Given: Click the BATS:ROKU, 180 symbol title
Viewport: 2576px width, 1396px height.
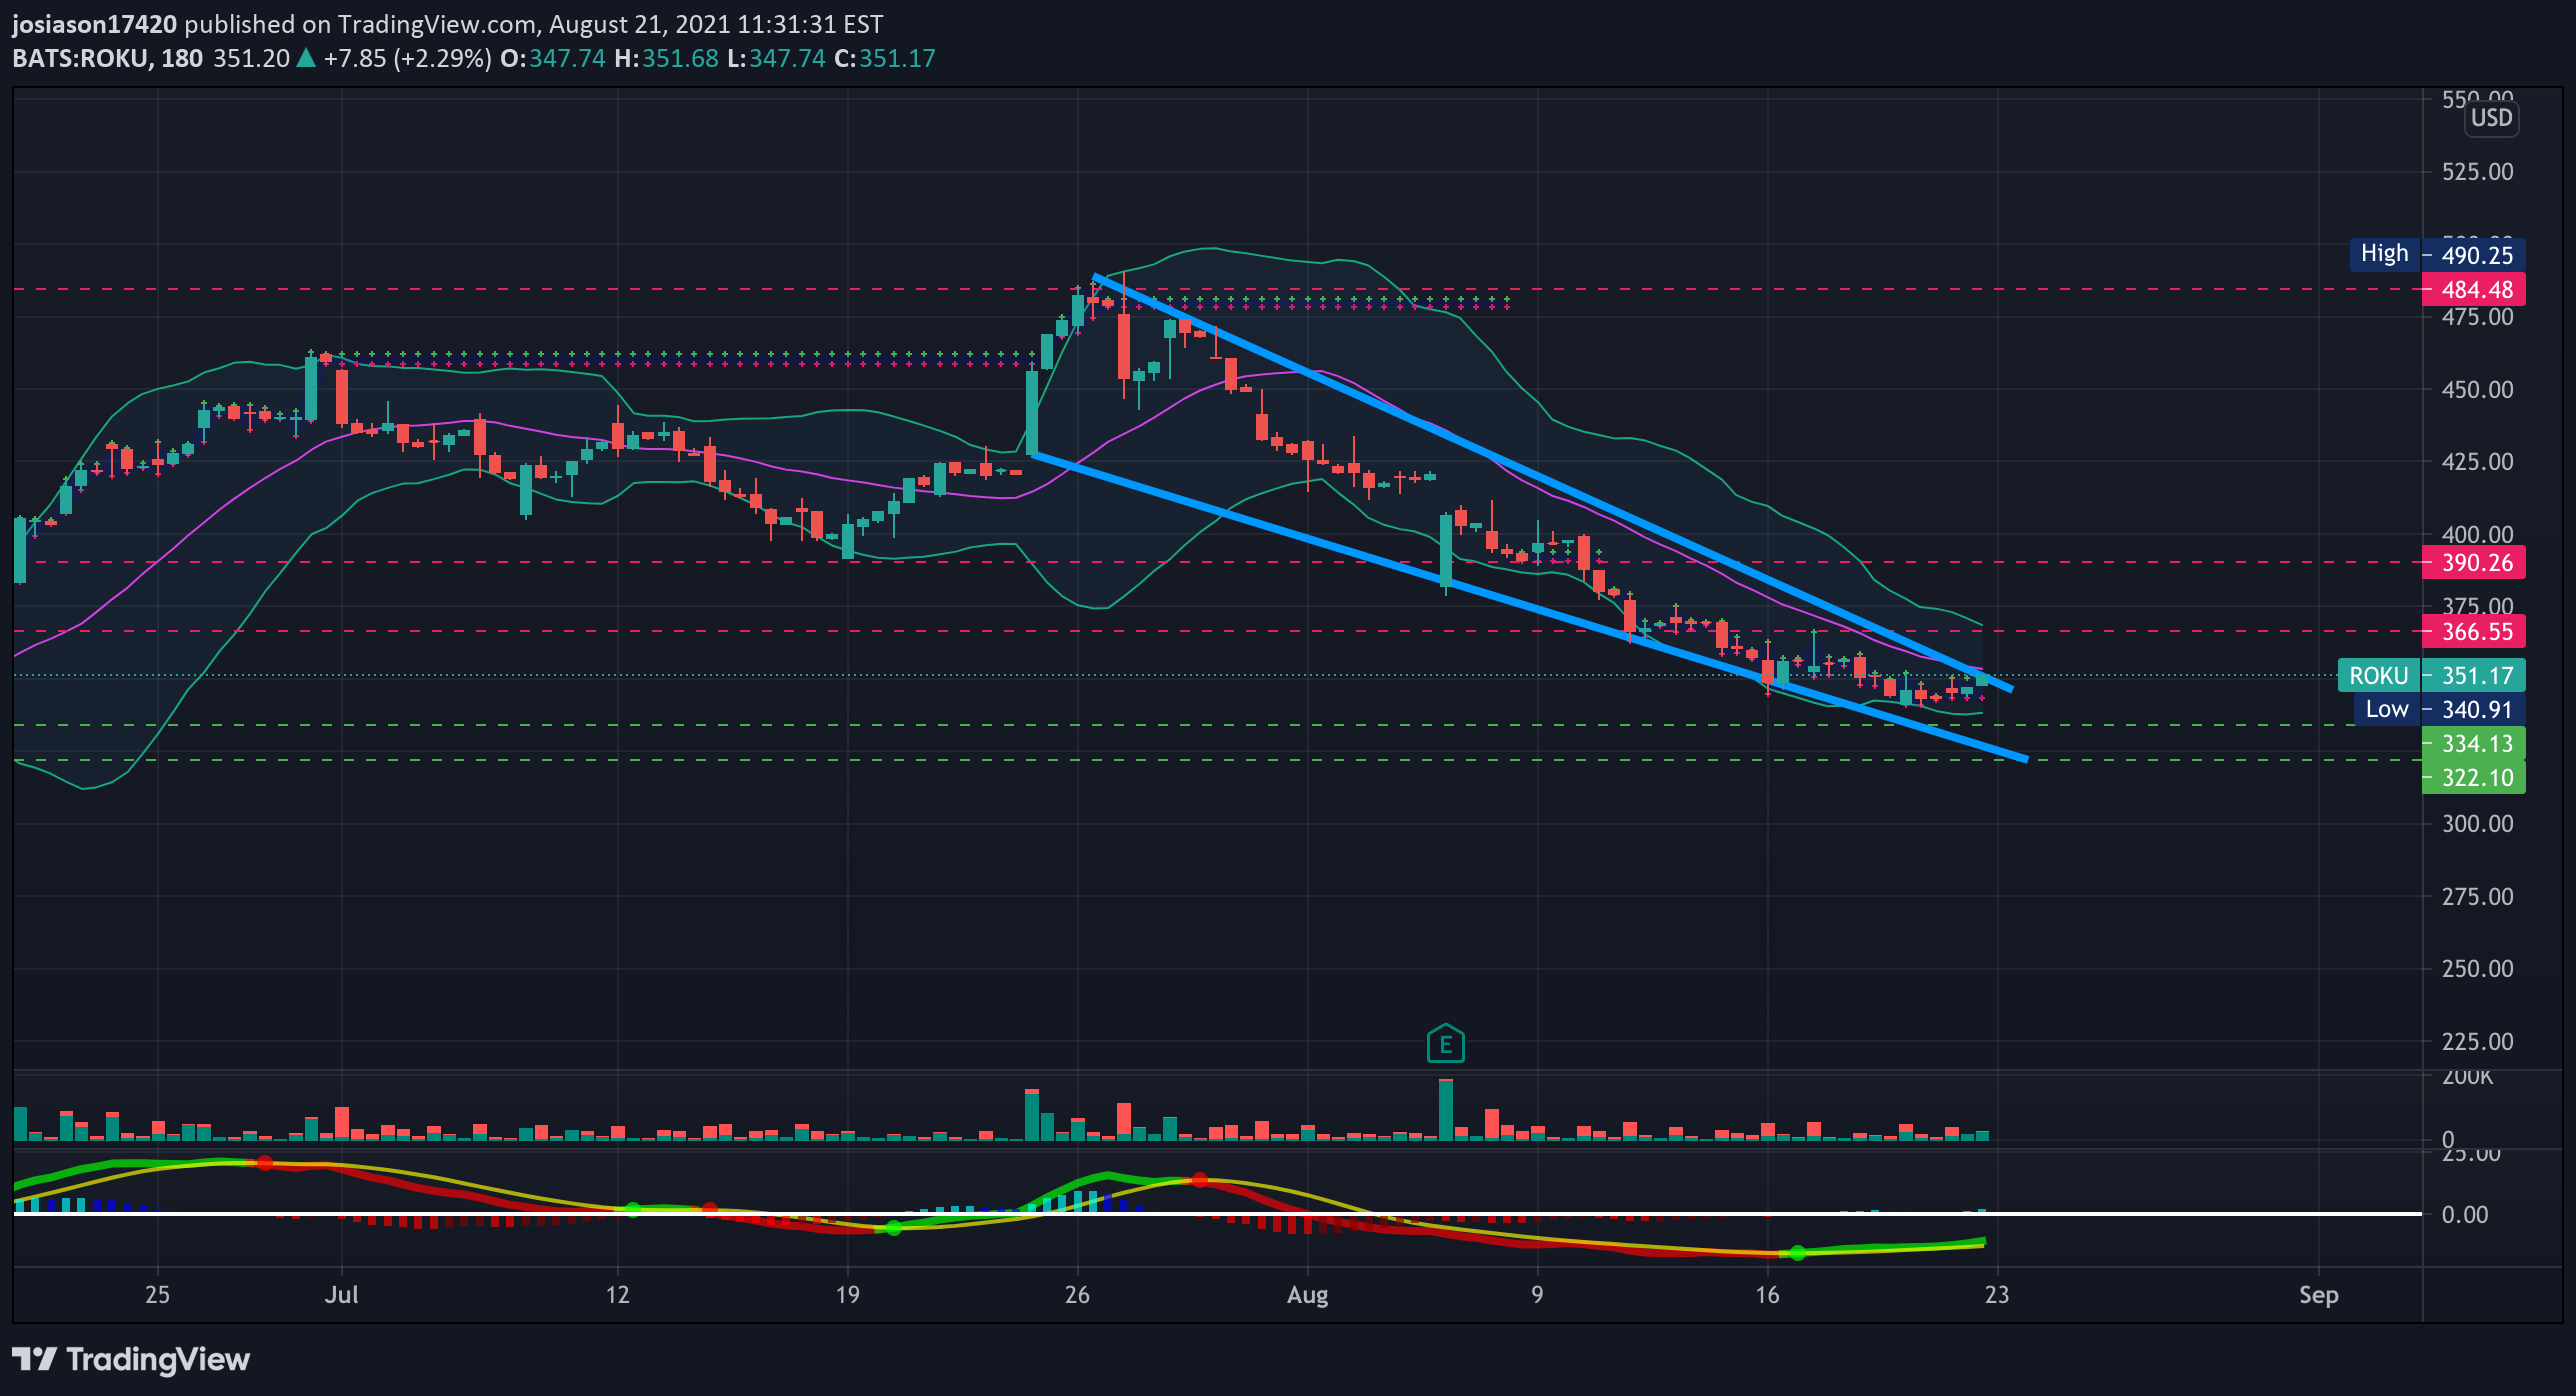Looking at the screenshot, I should 108,58.
